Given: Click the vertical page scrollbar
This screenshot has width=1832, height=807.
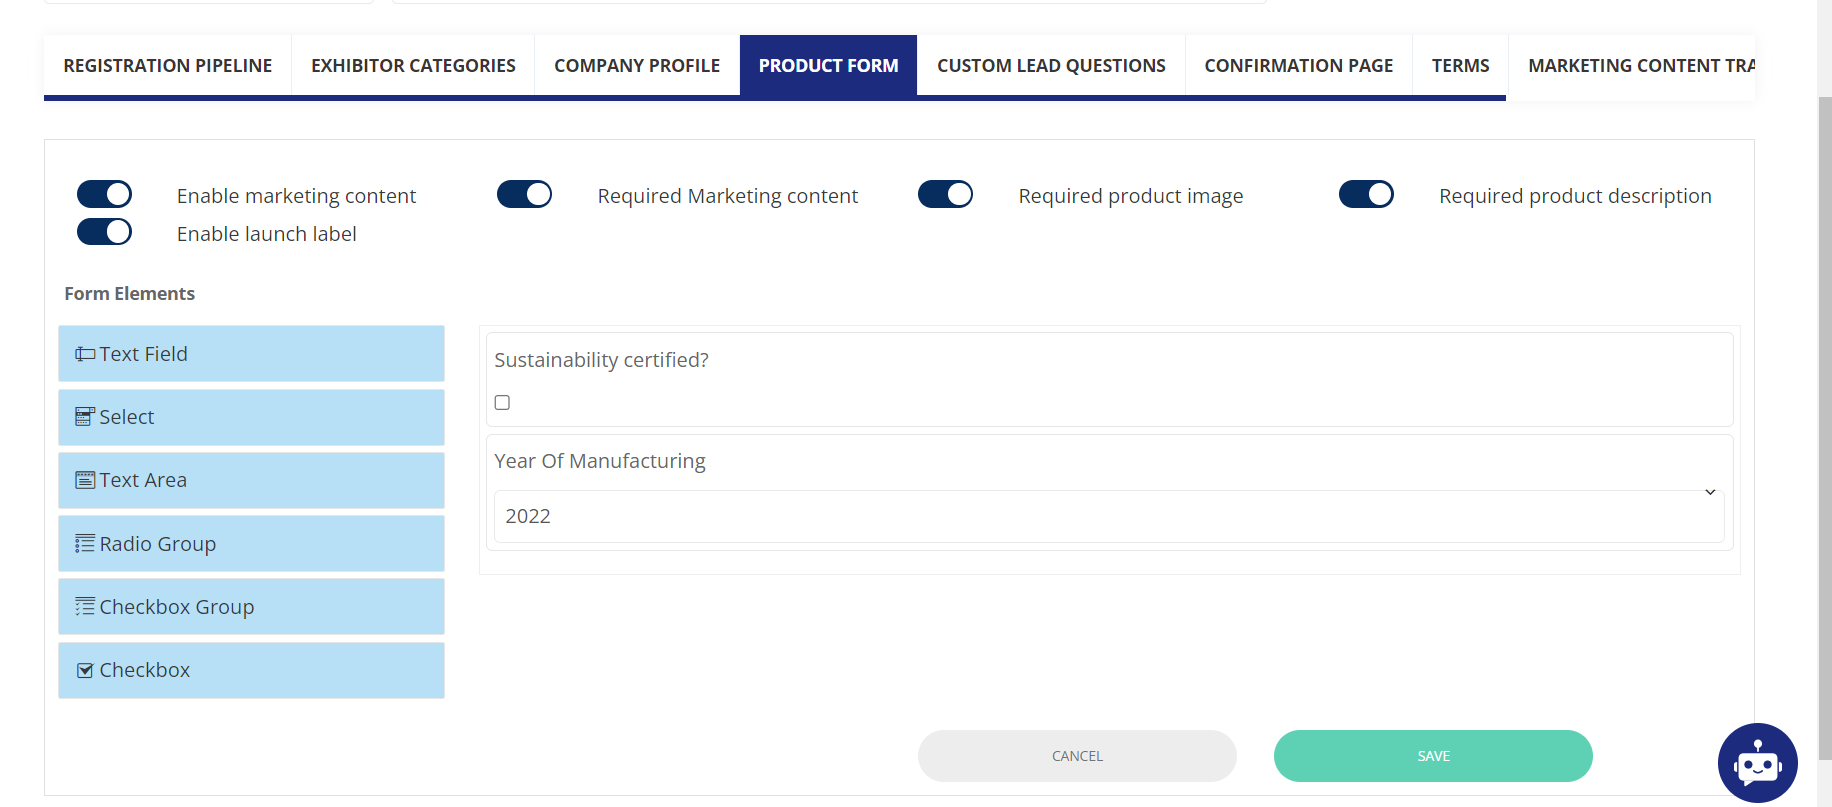Looking at the screenshot, I should tap(1824, 400).
